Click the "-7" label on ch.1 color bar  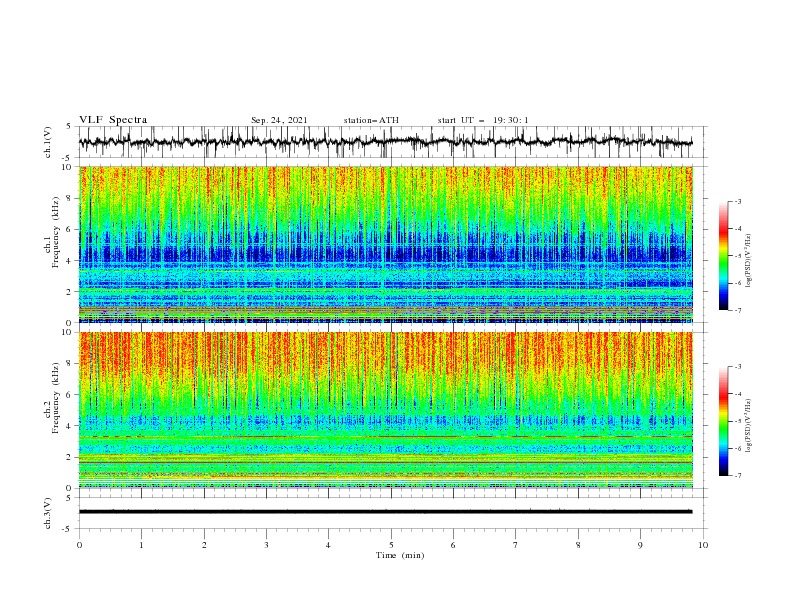coord(738,310)
